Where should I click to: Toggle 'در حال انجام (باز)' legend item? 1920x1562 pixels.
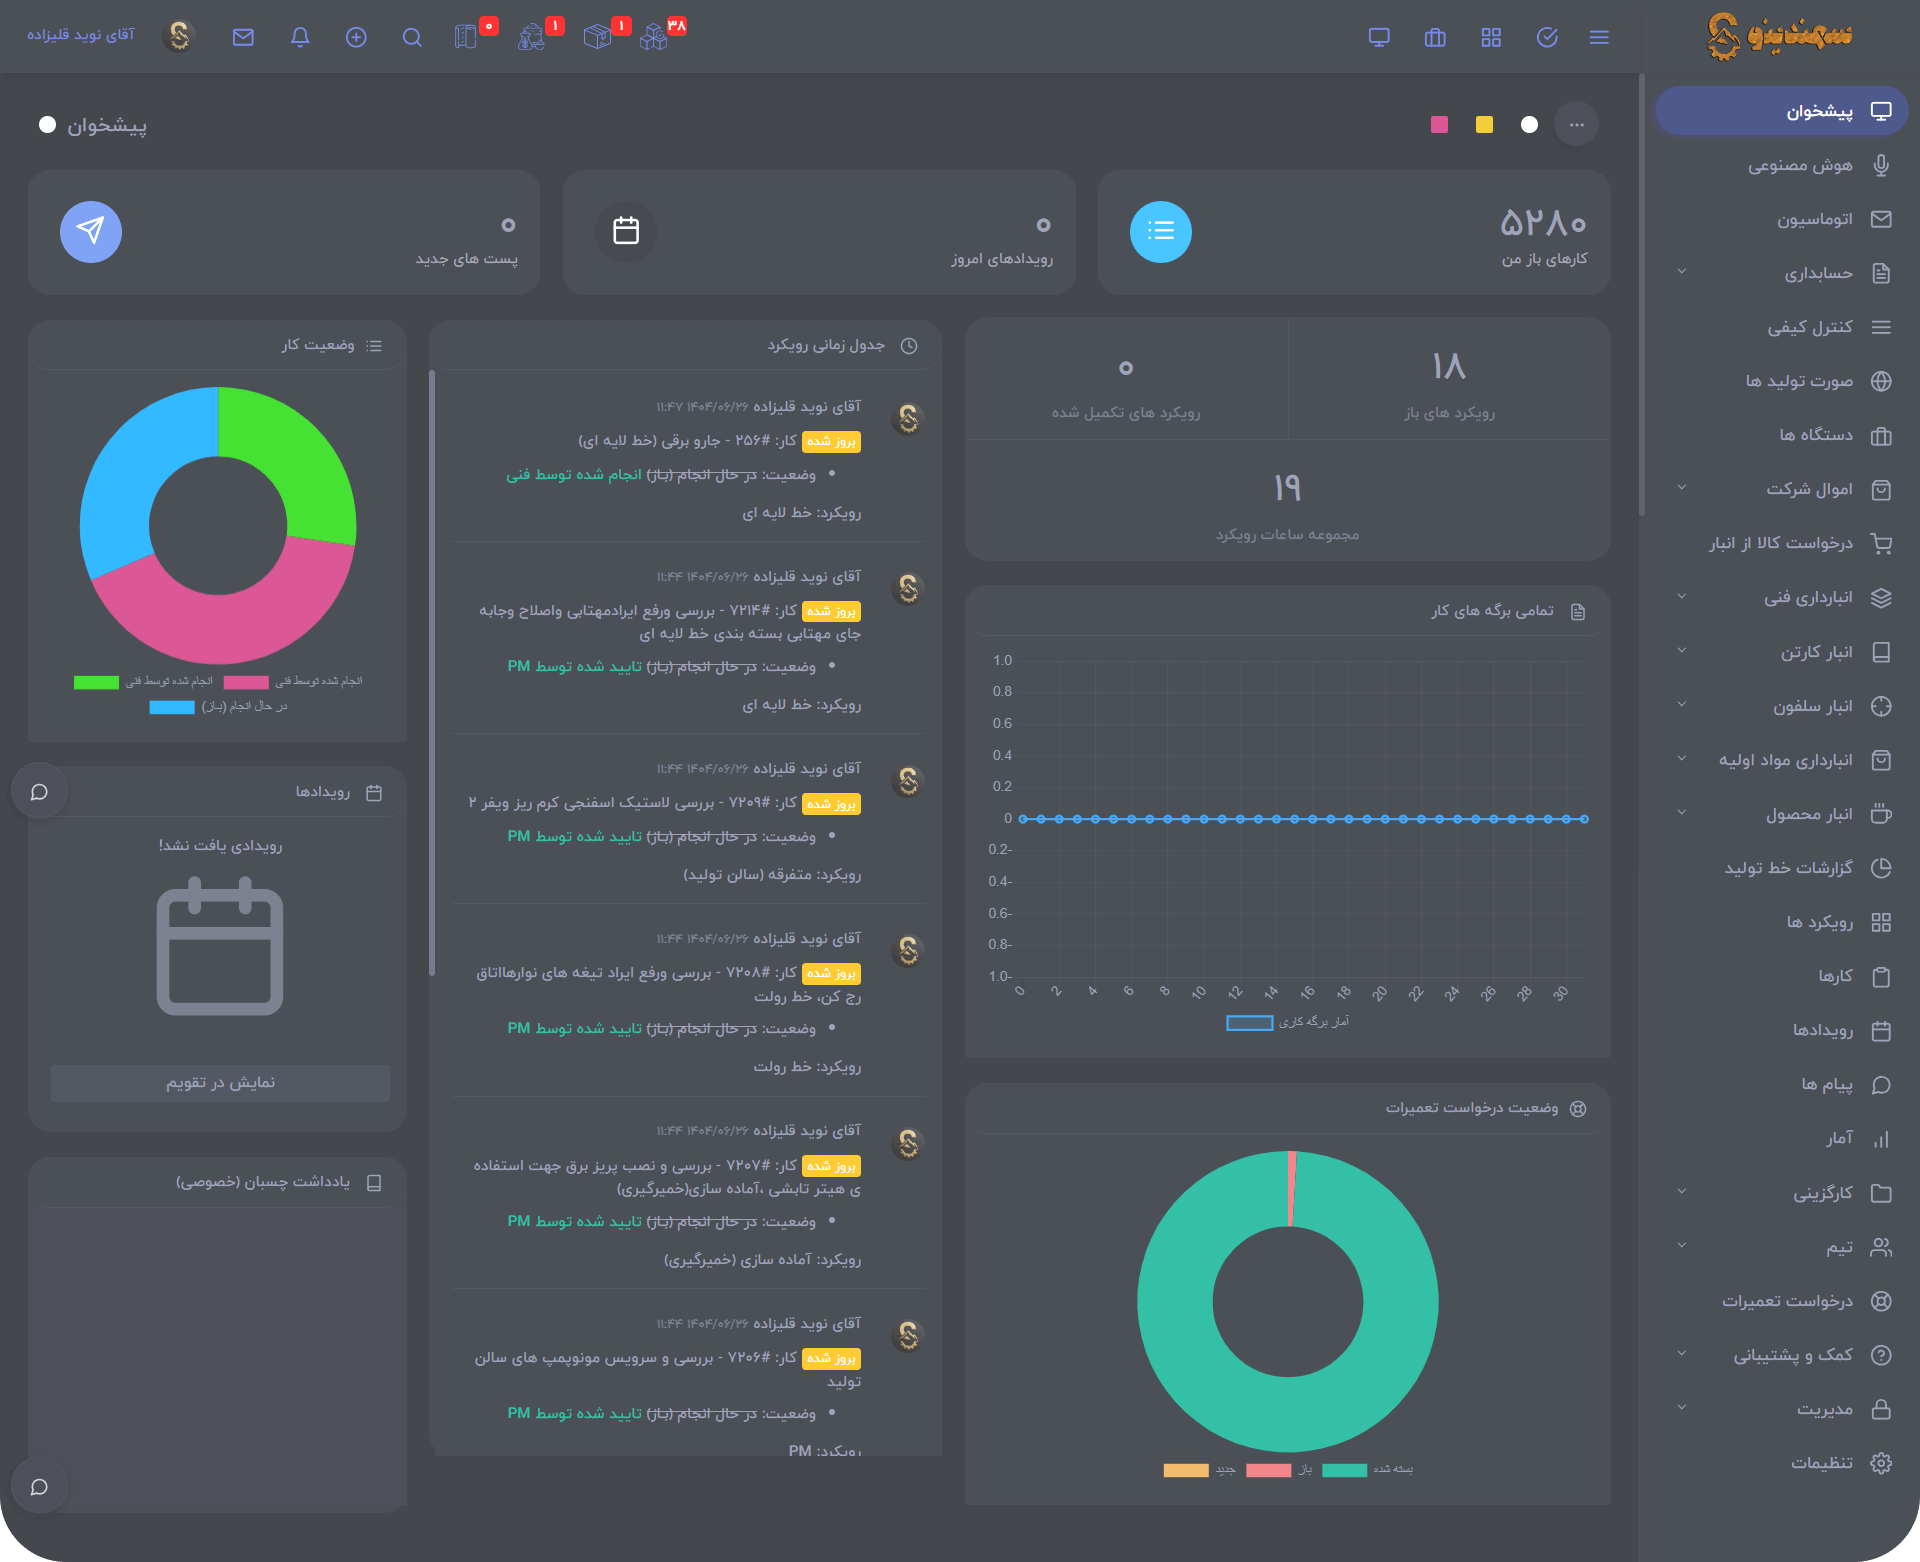tap(218, 706)
